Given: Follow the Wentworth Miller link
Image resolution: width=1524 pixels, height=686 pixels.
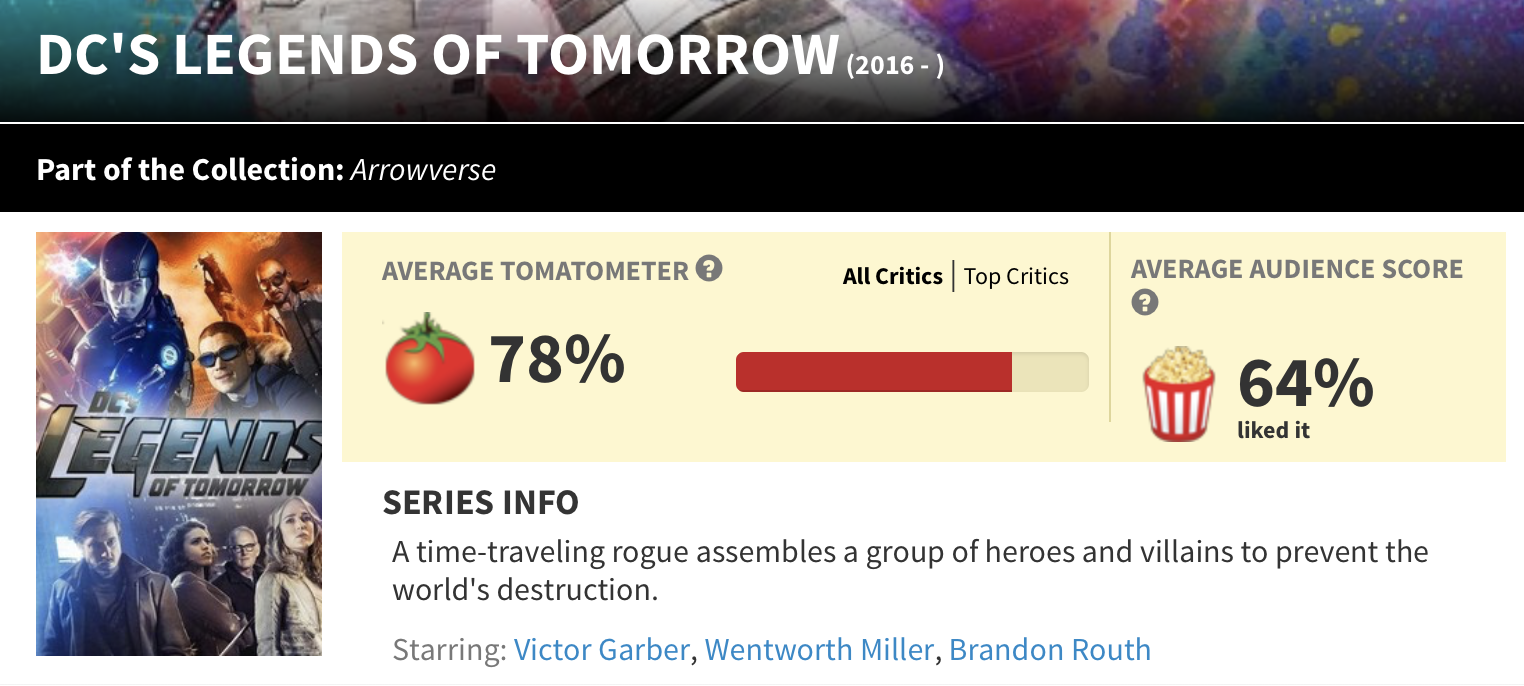Looking at the screenshot, I should click(x=819, y=650).
